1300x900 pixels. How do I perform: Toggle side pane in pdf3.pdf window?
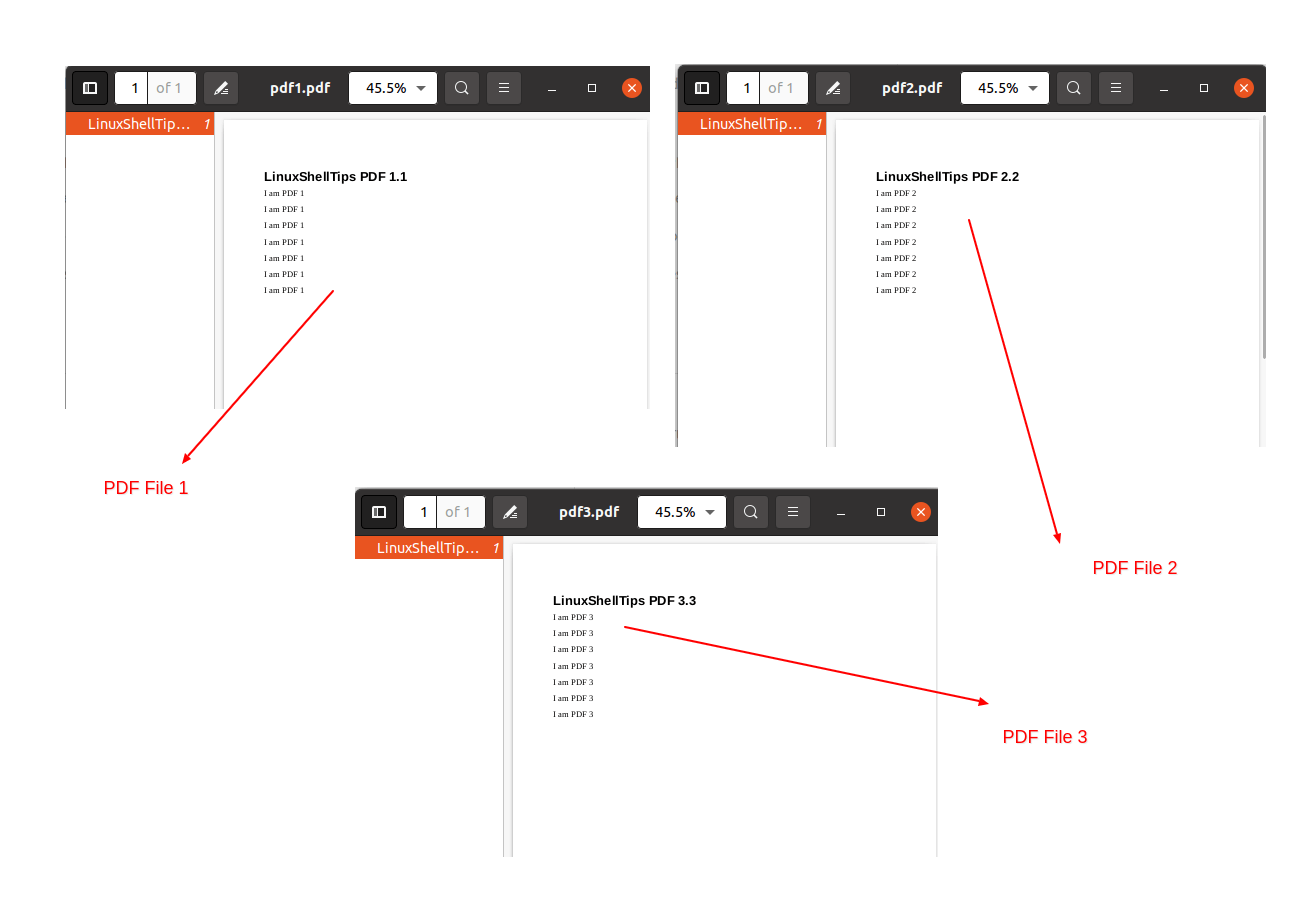(x=379, y=512)
